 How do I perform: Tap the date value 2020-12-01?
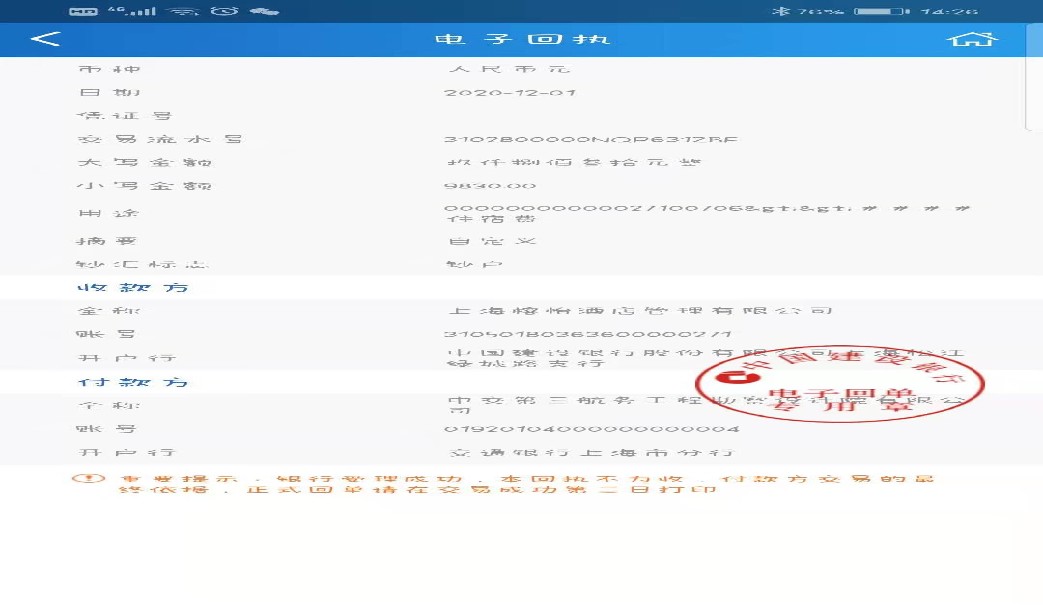[x=510, y=93]
